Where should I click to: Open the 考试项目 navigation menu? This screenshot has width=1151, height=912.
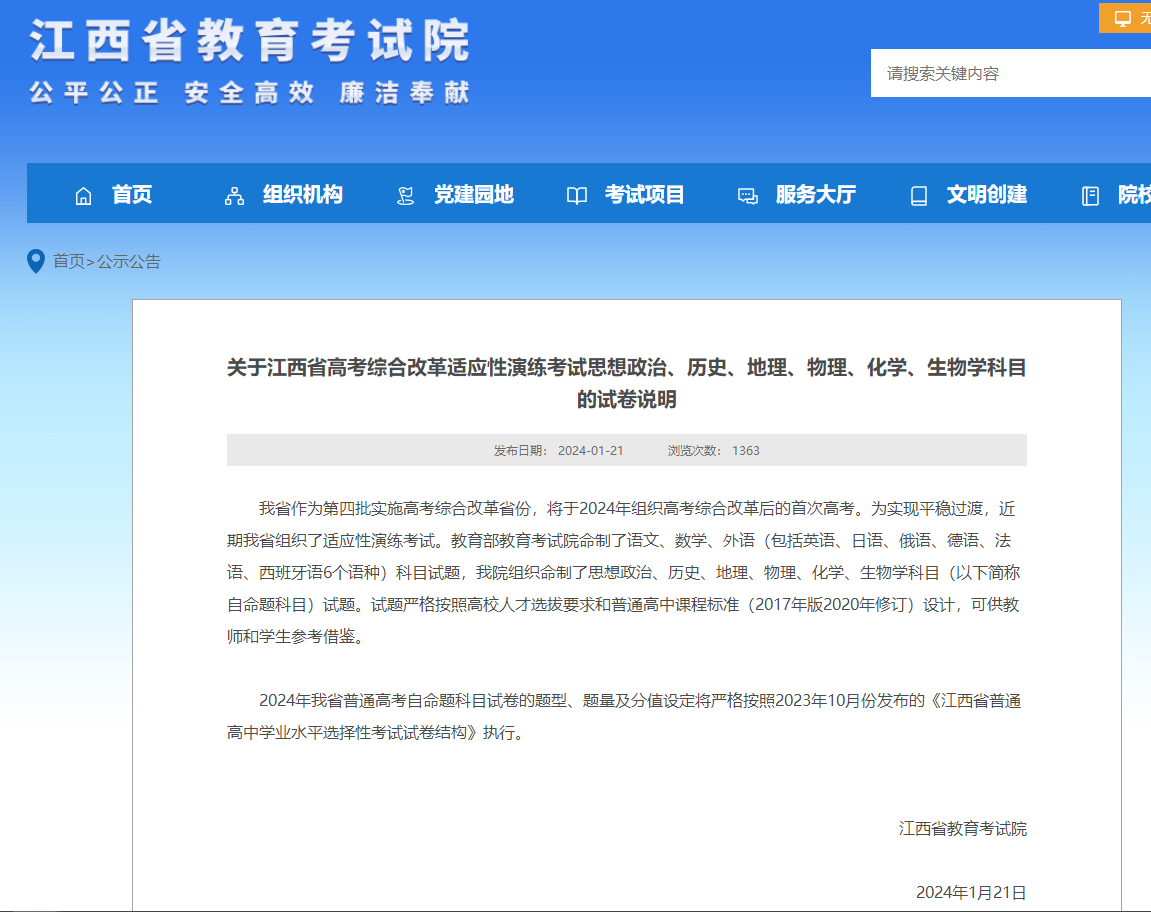click(645, 195)
